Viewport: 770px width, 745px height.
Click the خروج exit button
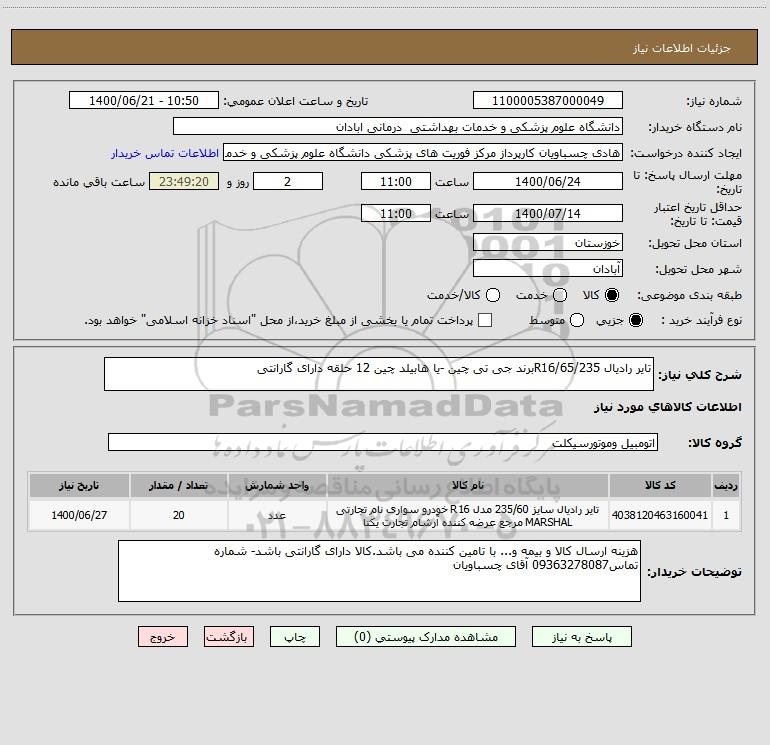(163, 637)
